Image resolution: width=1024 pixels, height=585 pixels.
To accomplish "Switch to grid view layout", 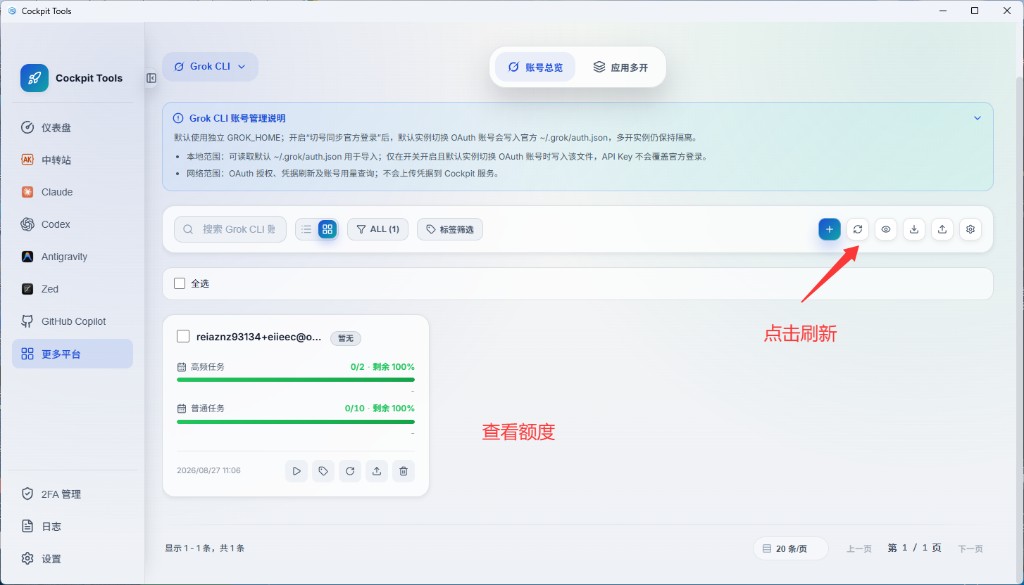I will pos(327,229).
